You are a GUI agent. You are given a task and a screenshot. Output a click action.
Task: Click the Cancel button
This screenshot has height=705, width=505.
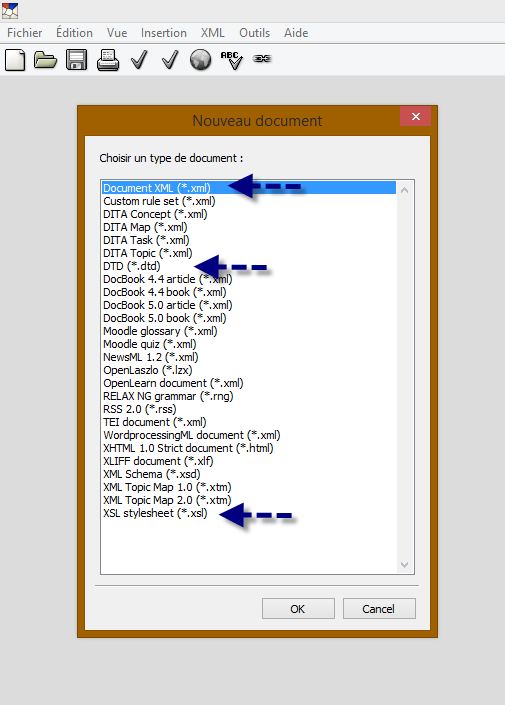(x=379, y=609)
